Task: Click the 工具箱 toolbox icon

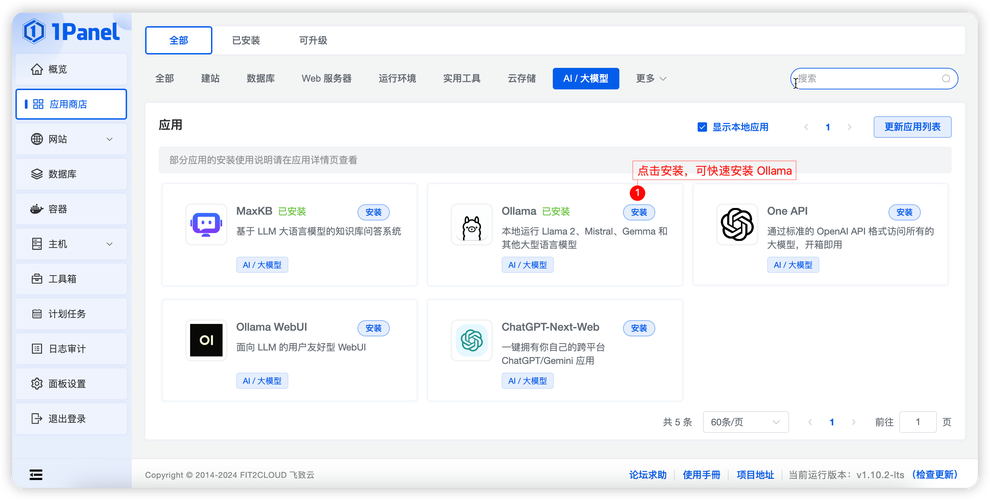Action: tap(37, 278)
